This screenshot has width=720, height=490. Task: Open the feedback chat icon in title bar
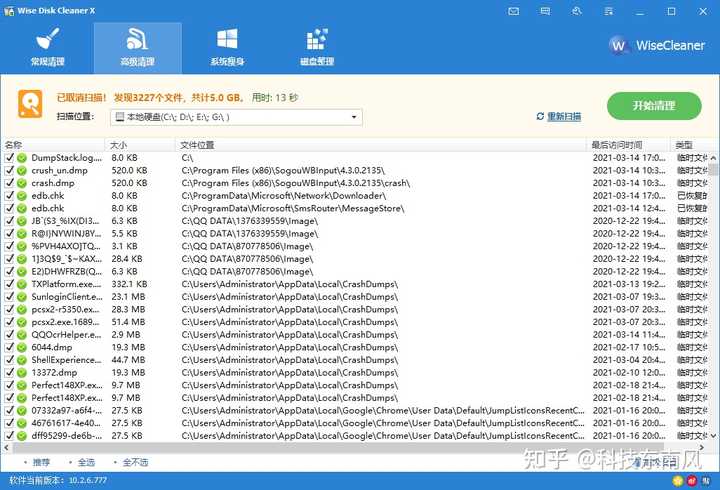545,11
